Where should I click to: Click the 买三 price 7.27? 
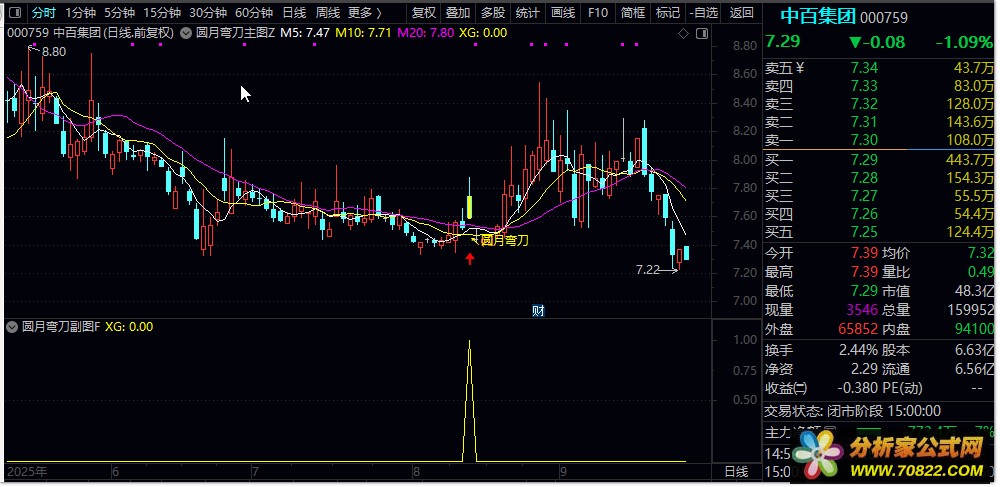point(864,196)
